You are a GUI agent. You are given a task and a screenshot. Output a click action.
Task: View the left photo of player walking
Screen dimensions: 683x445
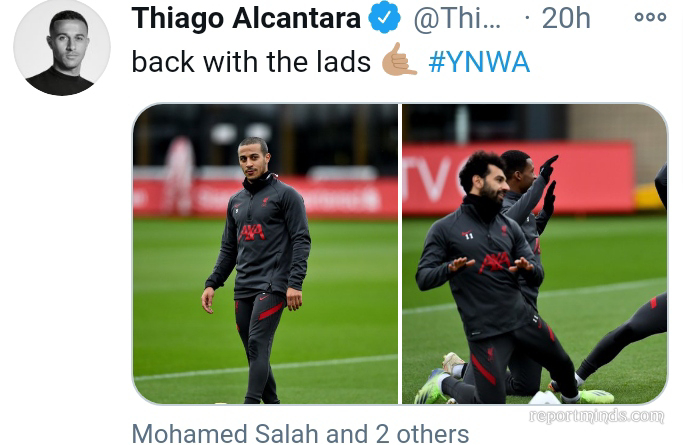[x=265, y=253]
